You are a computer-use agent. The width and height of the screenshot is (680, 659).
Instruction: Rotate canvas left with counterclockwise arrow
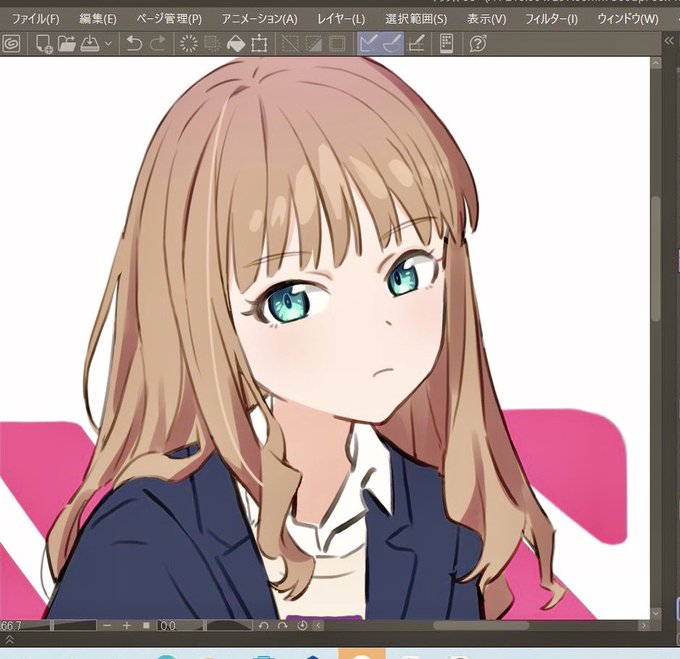pos(263,626)
